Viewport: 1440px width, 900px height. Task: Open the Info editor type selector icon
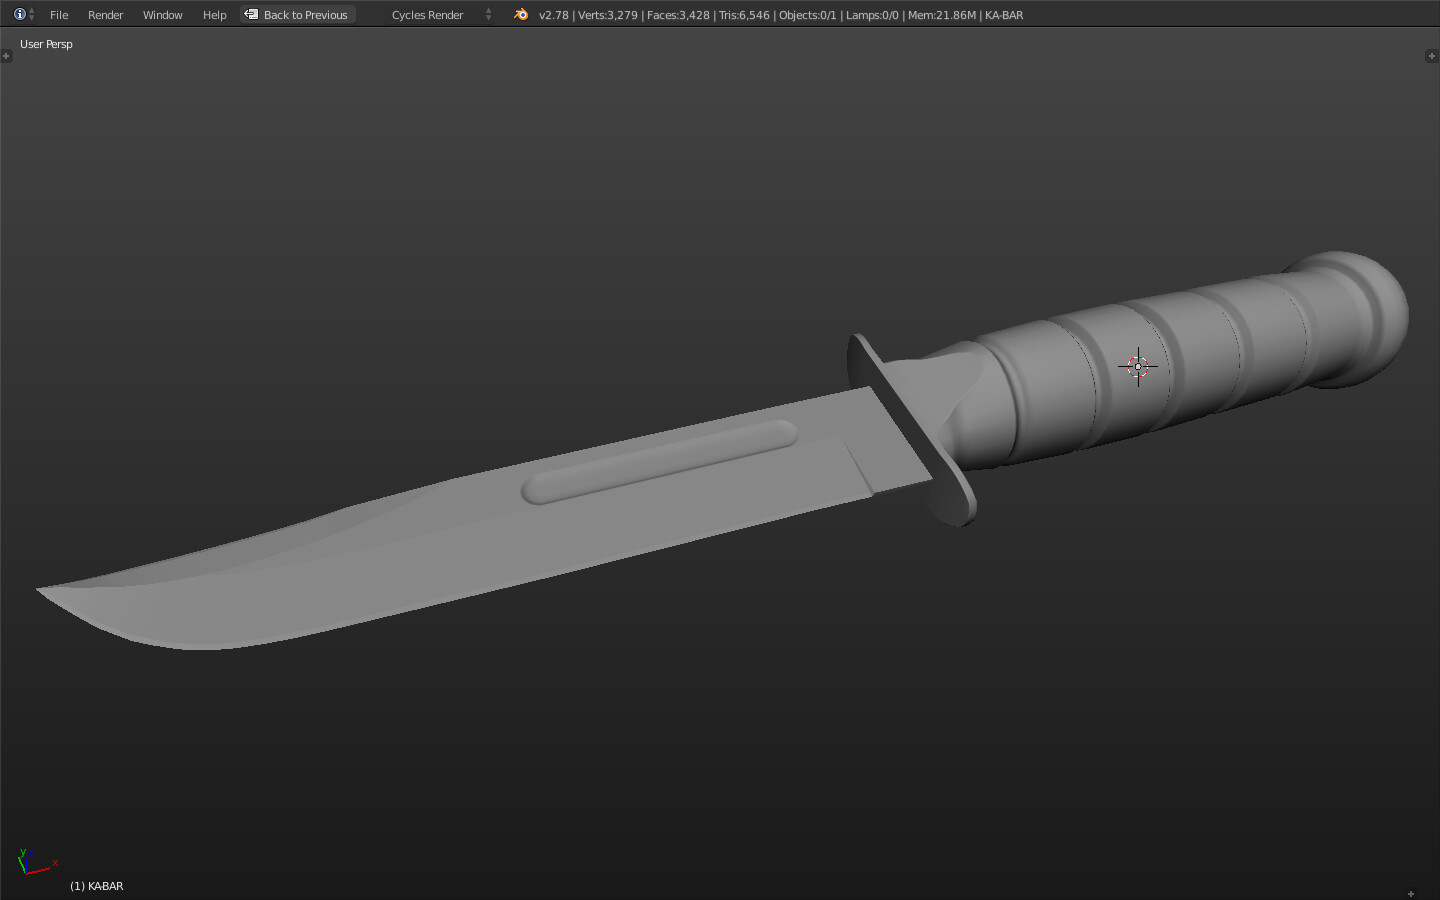tap(24, 14)
